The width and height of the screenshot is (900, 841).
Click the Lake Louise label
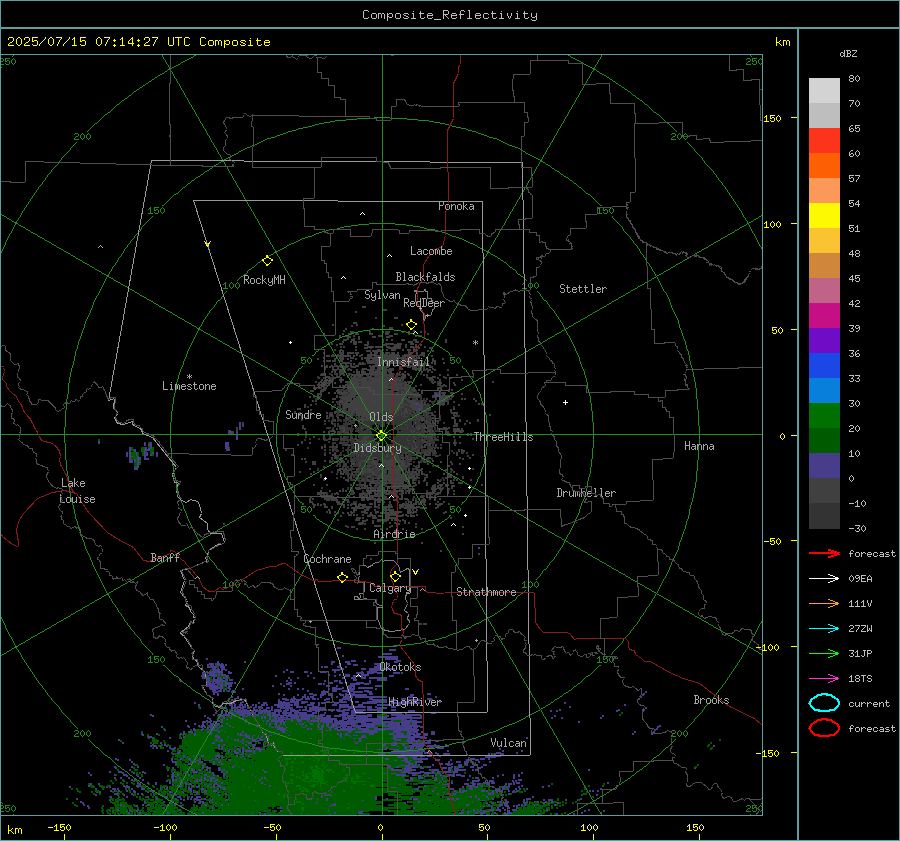point(77,491)
